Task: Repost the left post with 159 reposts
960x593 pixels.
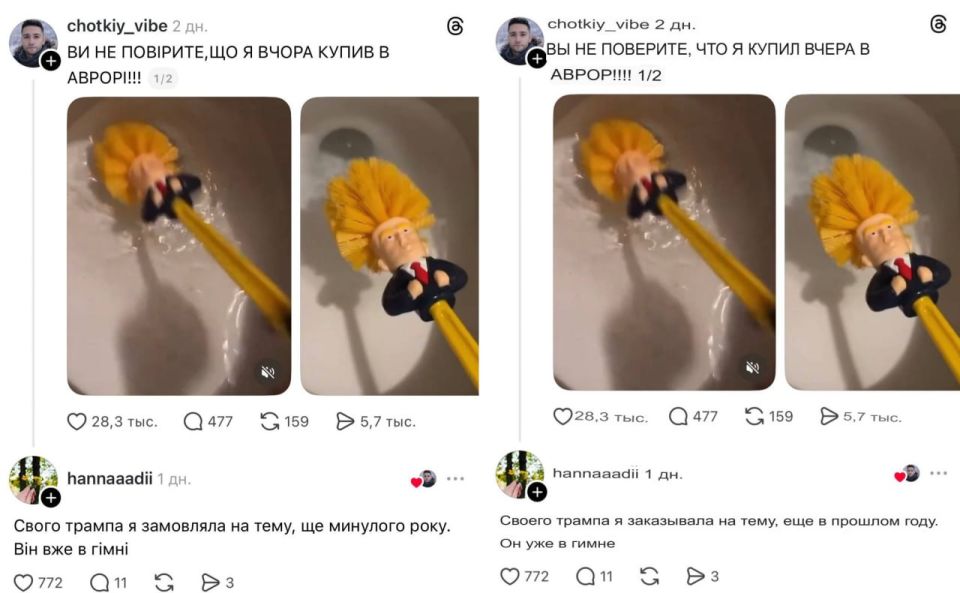Action: (269, 421)
